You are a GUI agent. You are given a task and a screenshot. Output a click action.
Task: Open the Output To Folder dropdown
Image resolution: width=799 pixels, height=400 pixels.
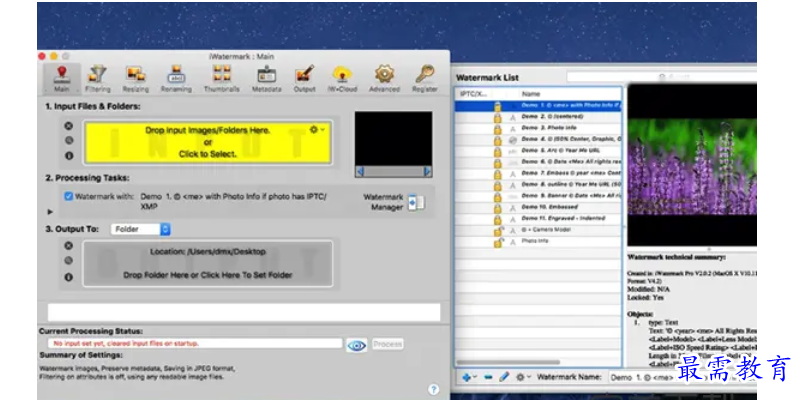[140, 229]
